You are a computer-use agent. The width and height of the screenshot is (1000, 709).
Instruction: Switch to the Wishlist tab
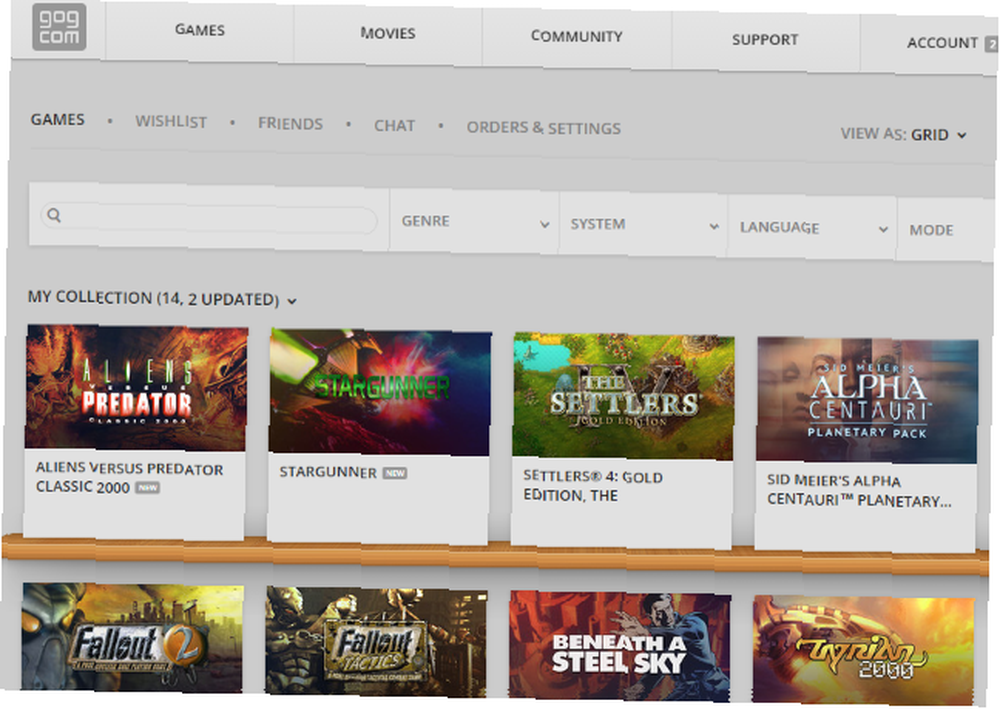171,121
